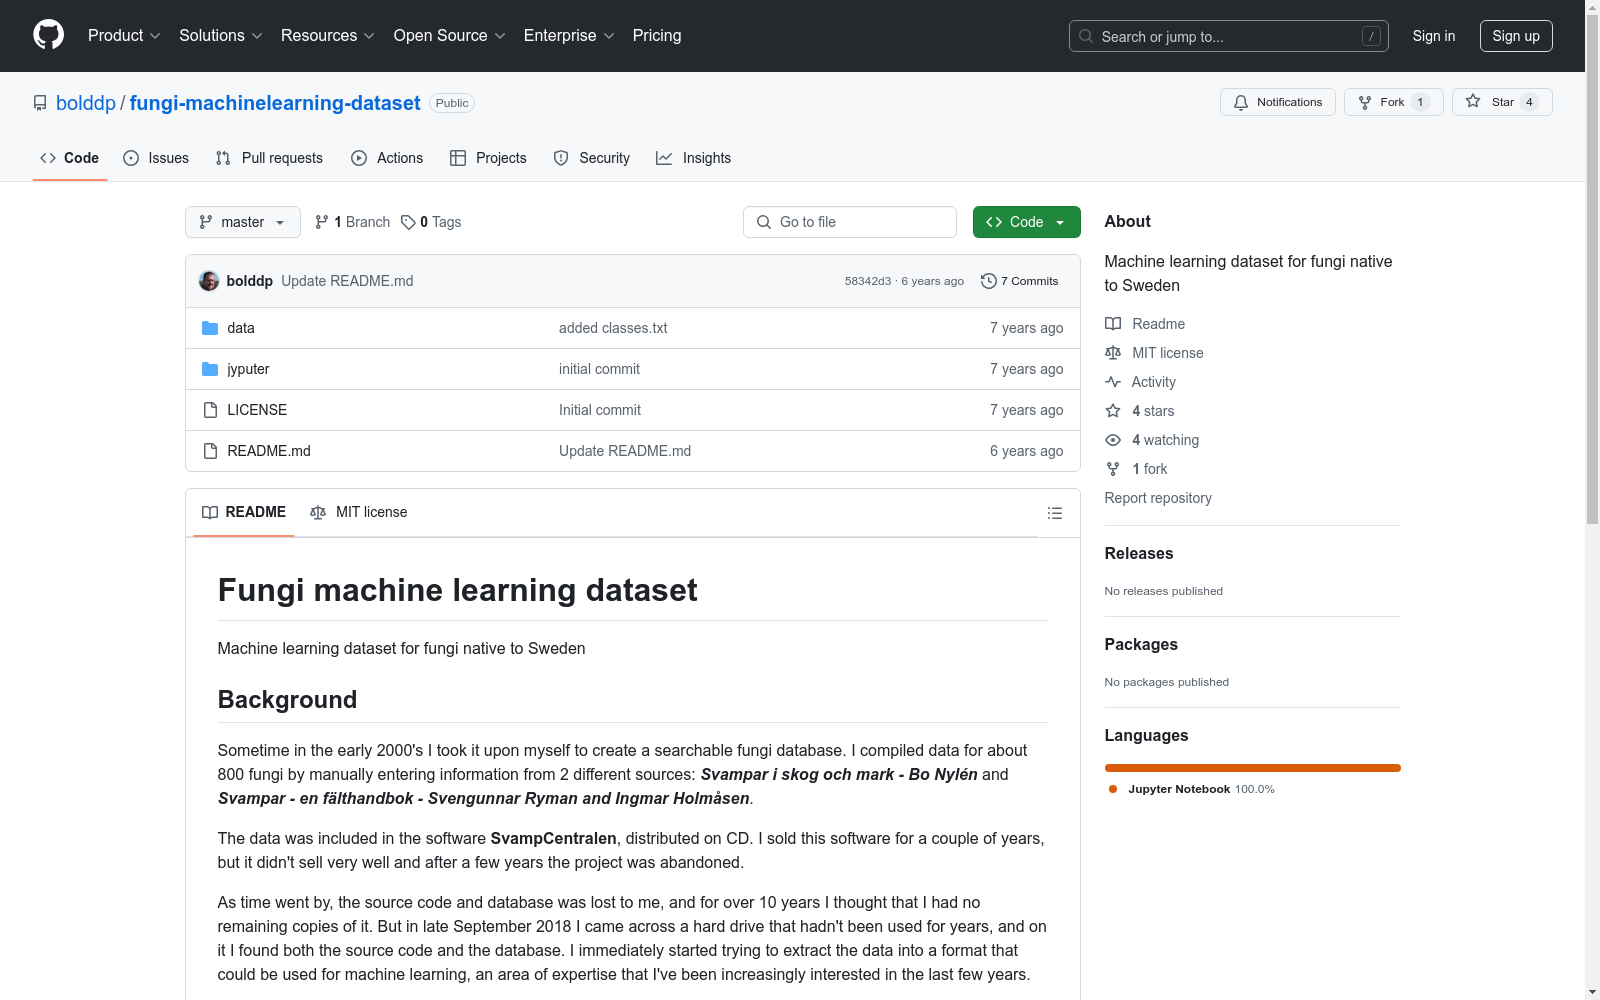The image size is (1600, 1000).
Task: Open the 58342d3 commit hash link
Action: tap(868, 281)
